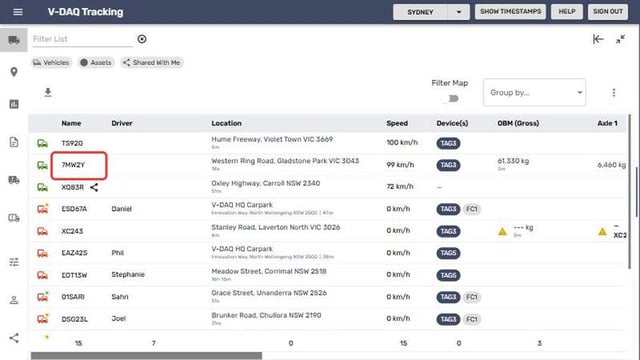Viewport: 640px width, 360px height.
Task: Click the Axle 1 column header
Action: (607, 123)
